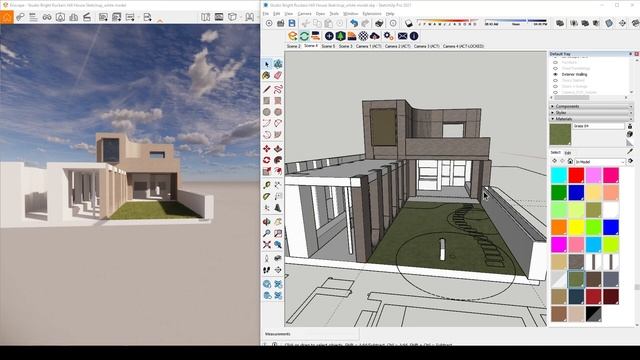Screen dimensions: 640x360
Task: Click the materials back arrow button
Action: (554, 161)
